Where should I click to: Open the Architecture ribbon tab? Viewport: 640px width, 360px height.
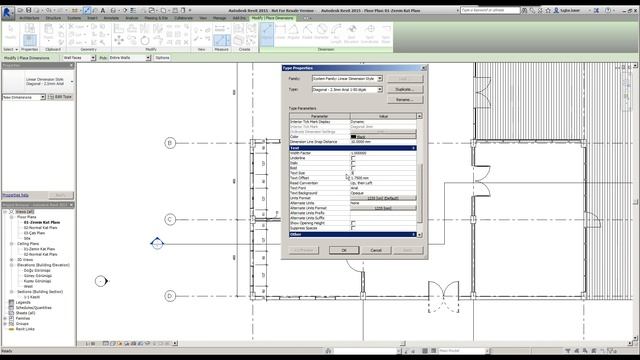click(29, 18)
